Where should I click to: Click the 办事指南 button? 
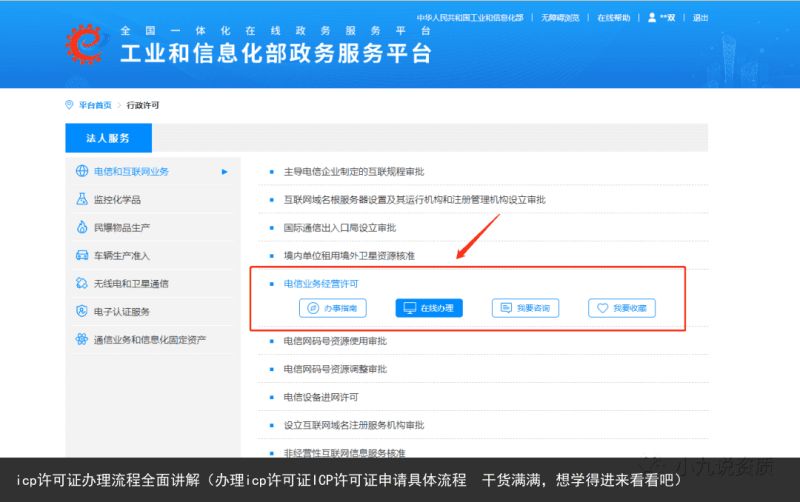point(333,308)
